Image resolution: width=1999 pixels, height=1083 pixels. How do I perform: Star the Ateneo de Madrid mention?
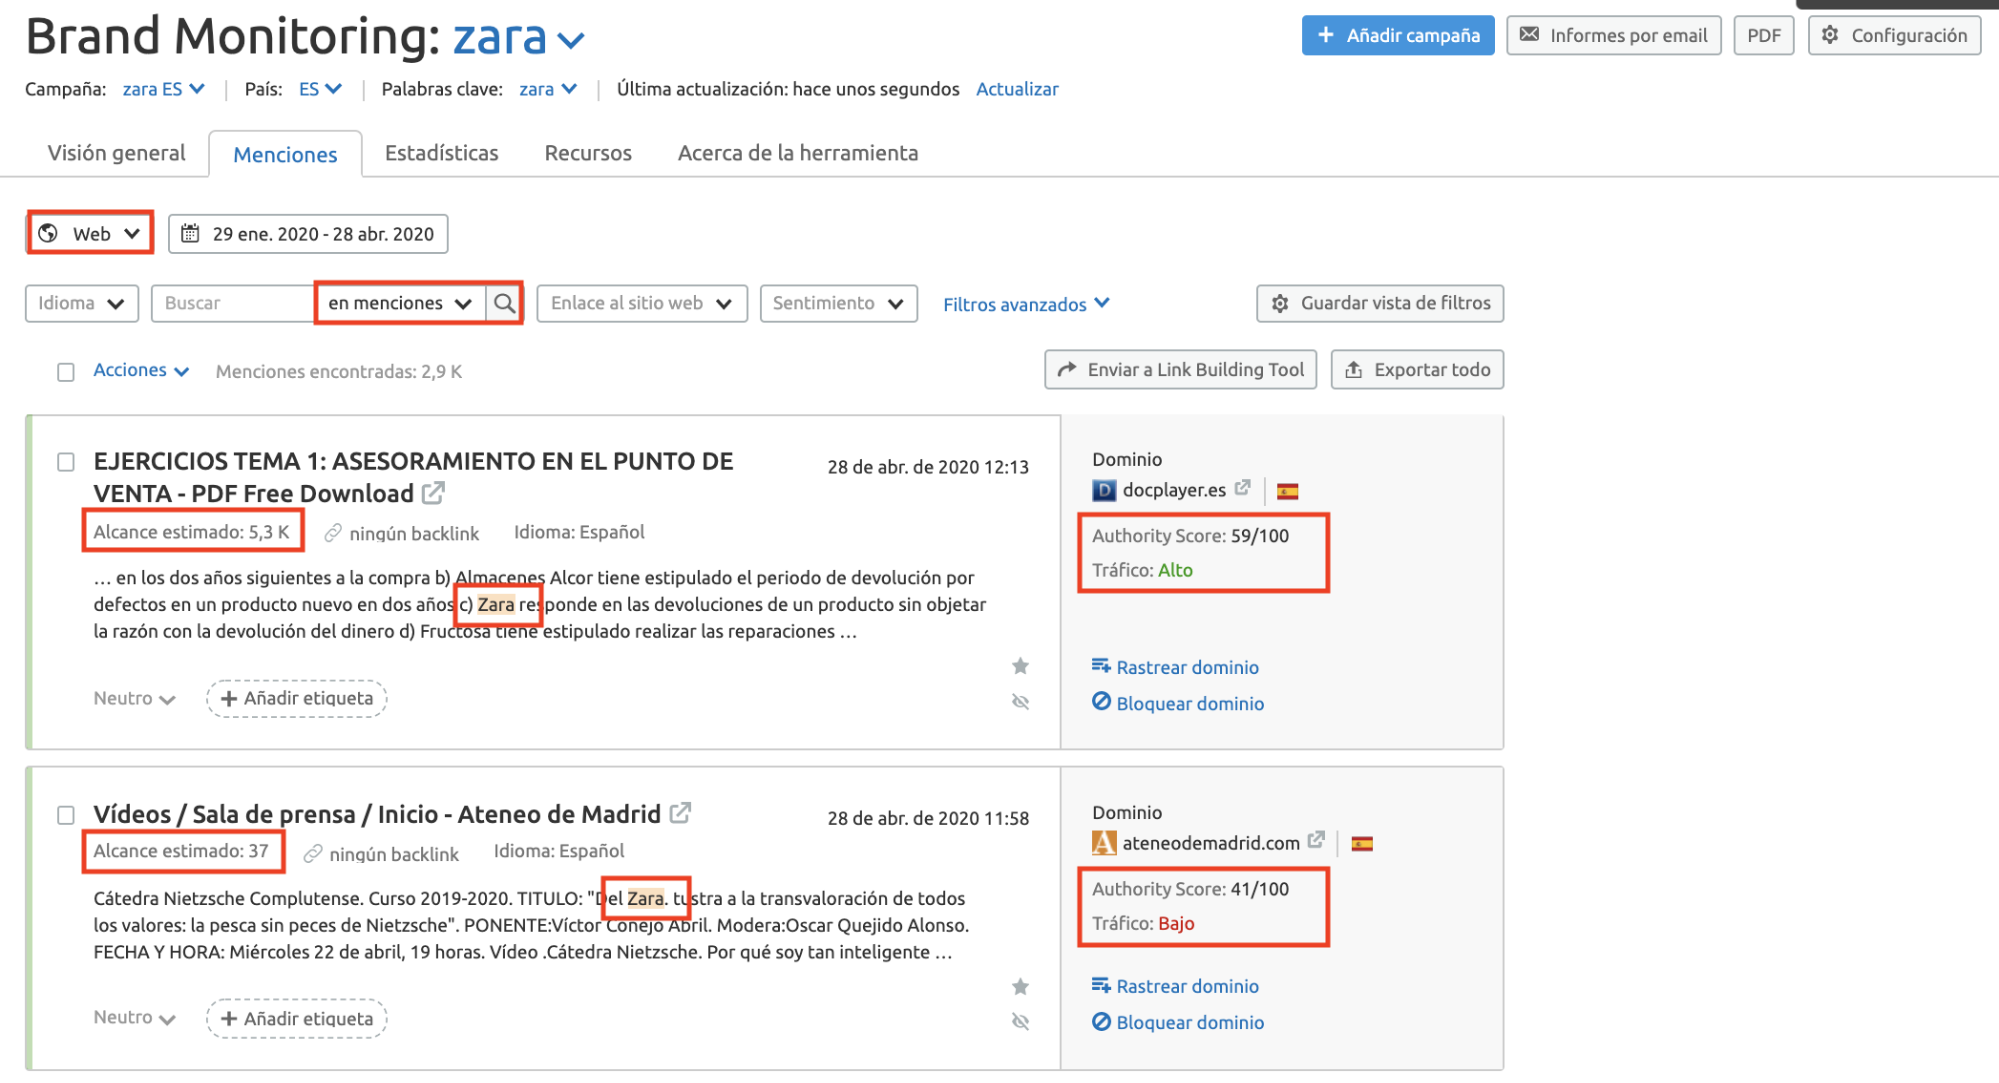click(1020, 987)
